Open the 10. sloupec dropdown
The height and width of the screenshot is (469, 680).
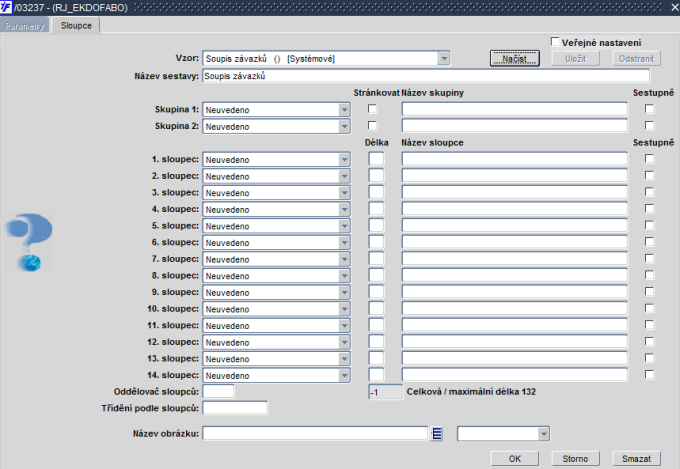(344, 309)
